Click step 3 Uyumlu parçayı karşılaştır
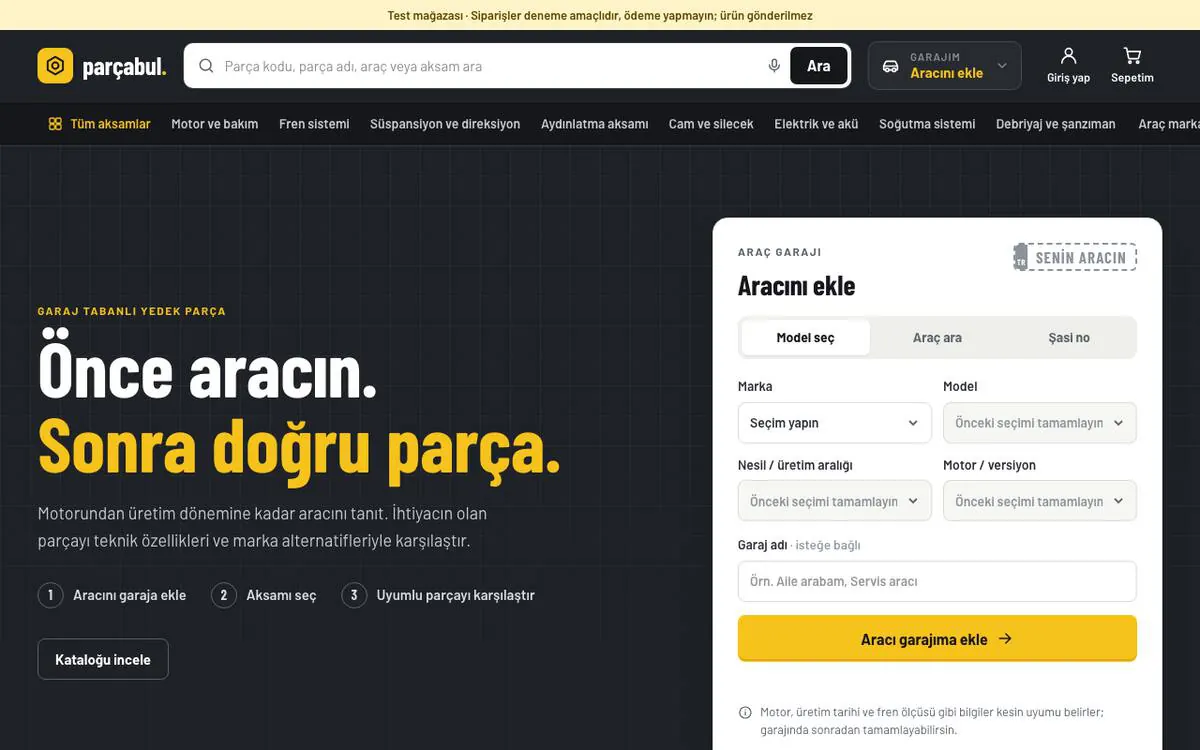 (438, 595)
